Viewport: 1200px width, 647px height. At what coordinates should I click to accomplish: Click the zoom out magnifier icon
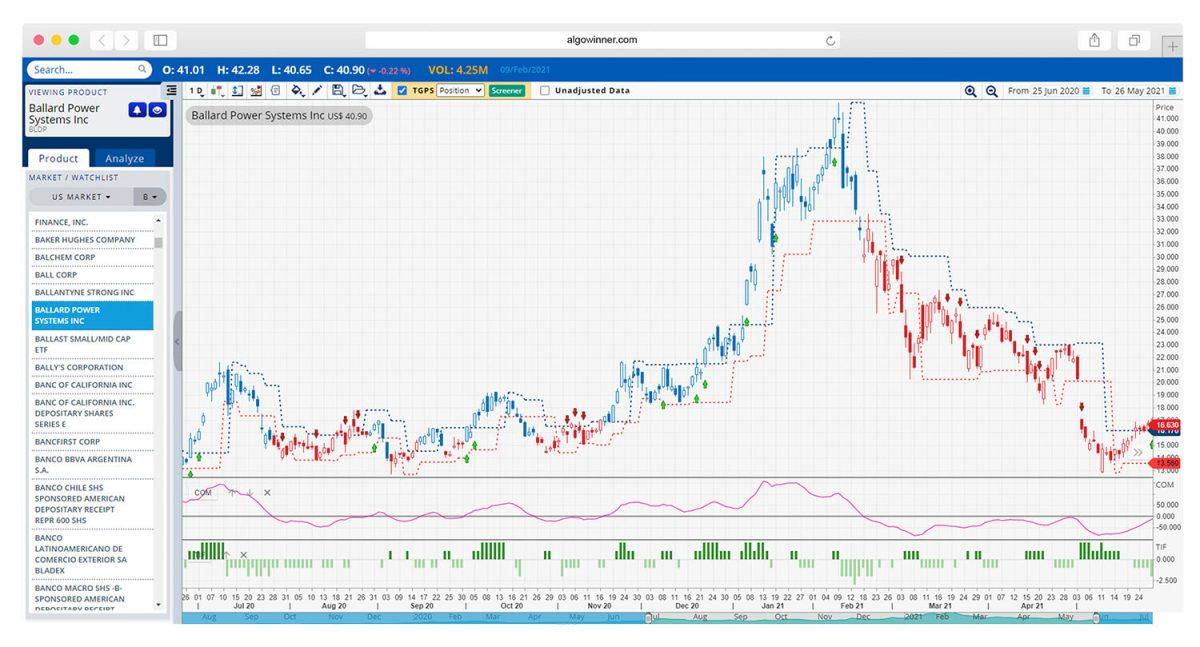point(991,90)
